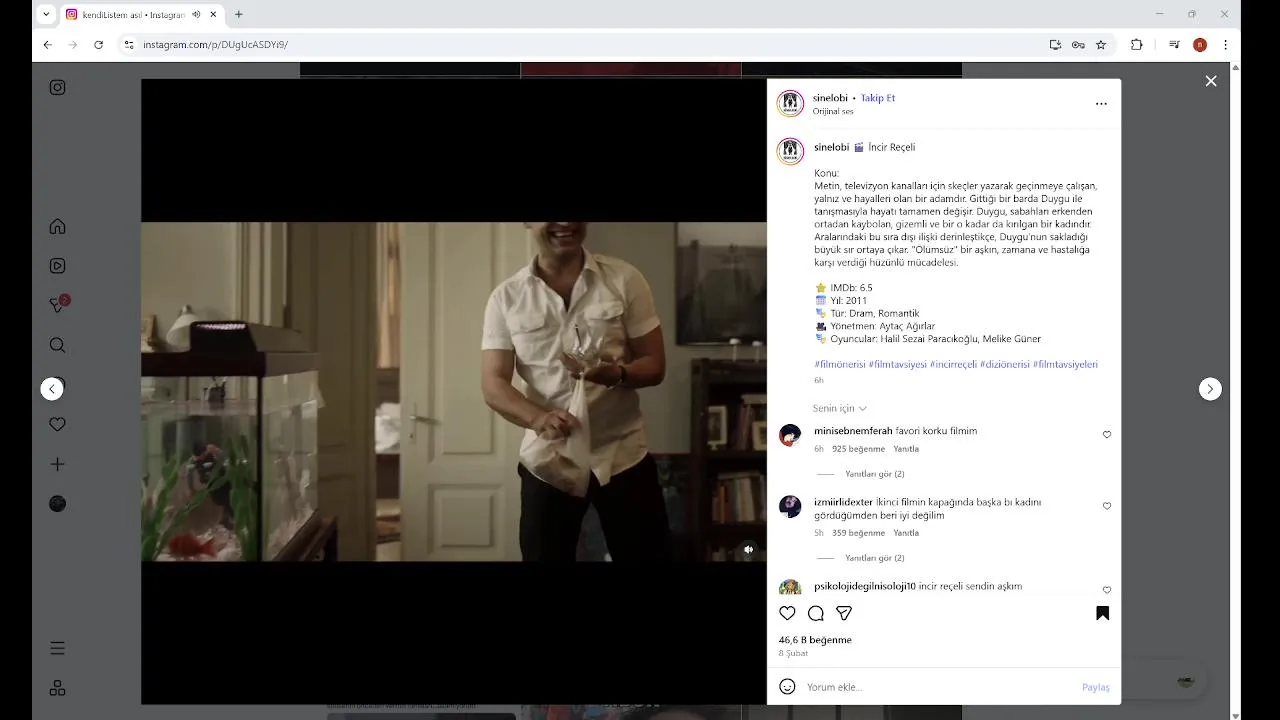Open Messages with notification badge
1280x720 pixels.
(58, 305)
